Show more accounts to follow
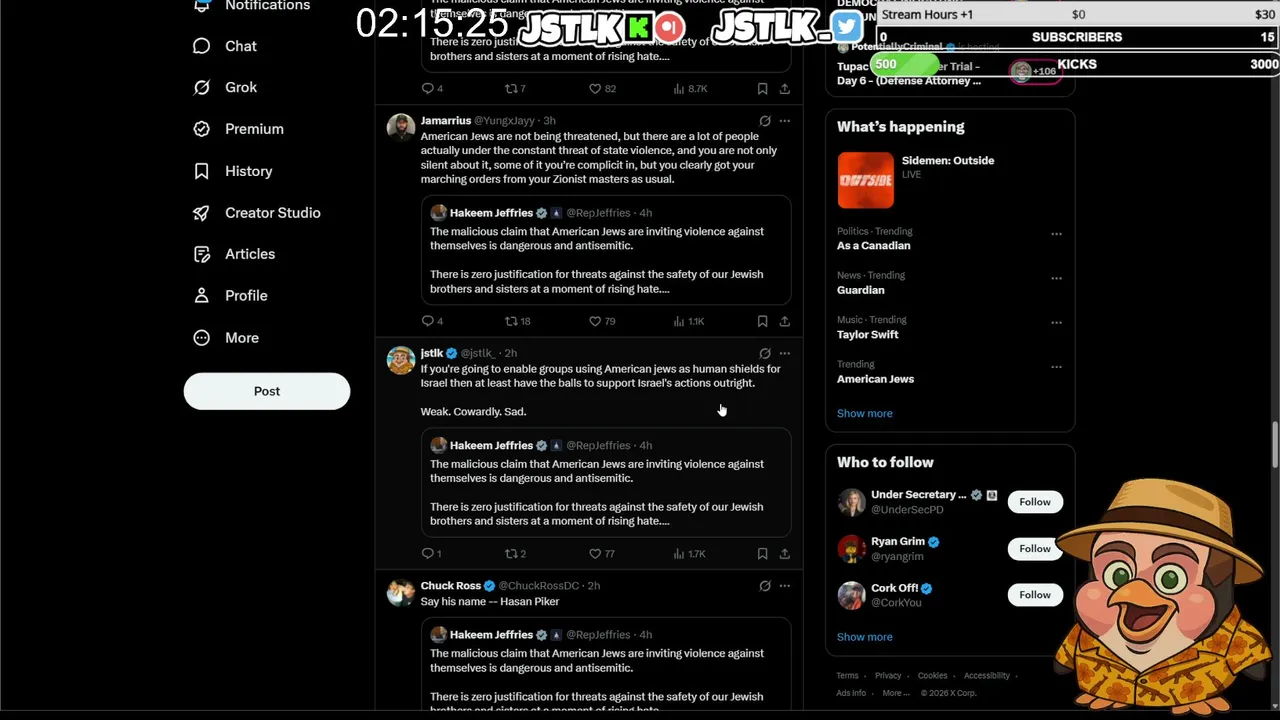 [864, 637]
